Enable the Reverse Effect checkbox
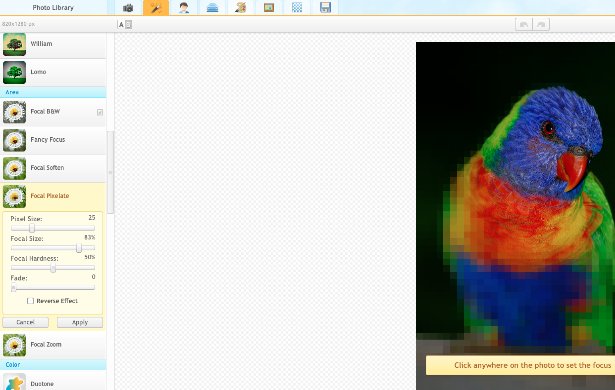Image resolution: width=615 pixels, height=390 pixels. tap(30, 301)
